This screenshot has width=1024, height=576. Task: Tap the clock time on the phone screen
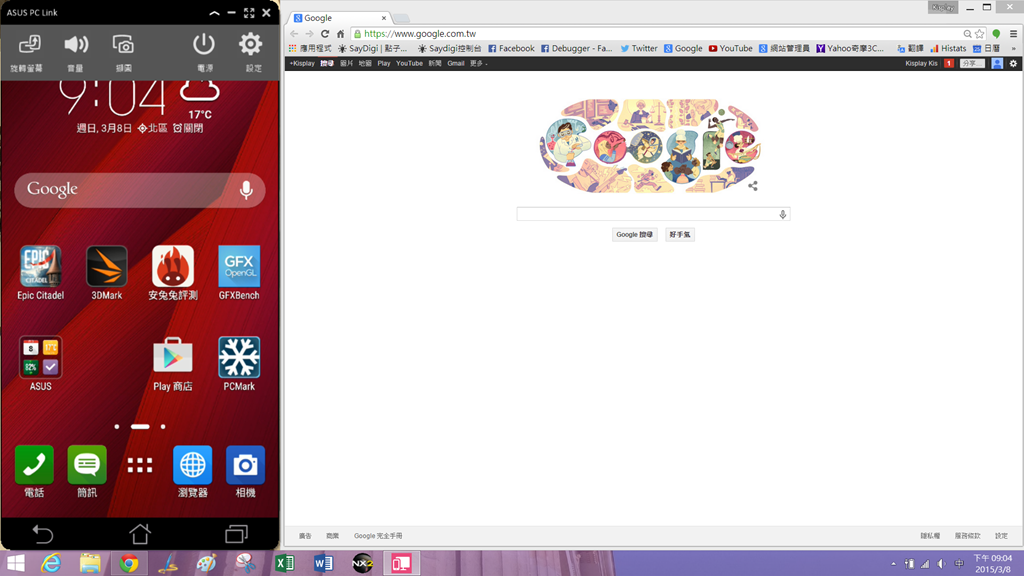pos(112,98)
